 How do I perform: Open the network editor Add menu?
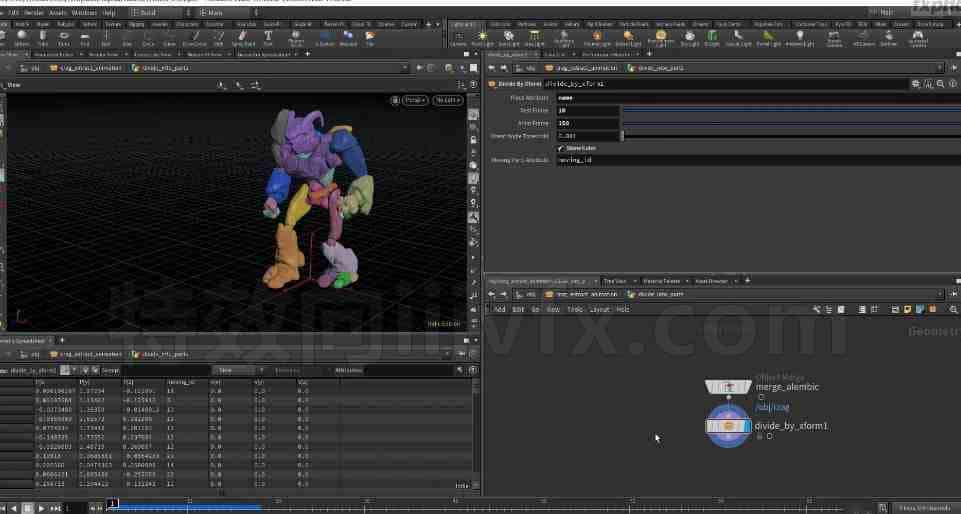(x=500, y=309)
